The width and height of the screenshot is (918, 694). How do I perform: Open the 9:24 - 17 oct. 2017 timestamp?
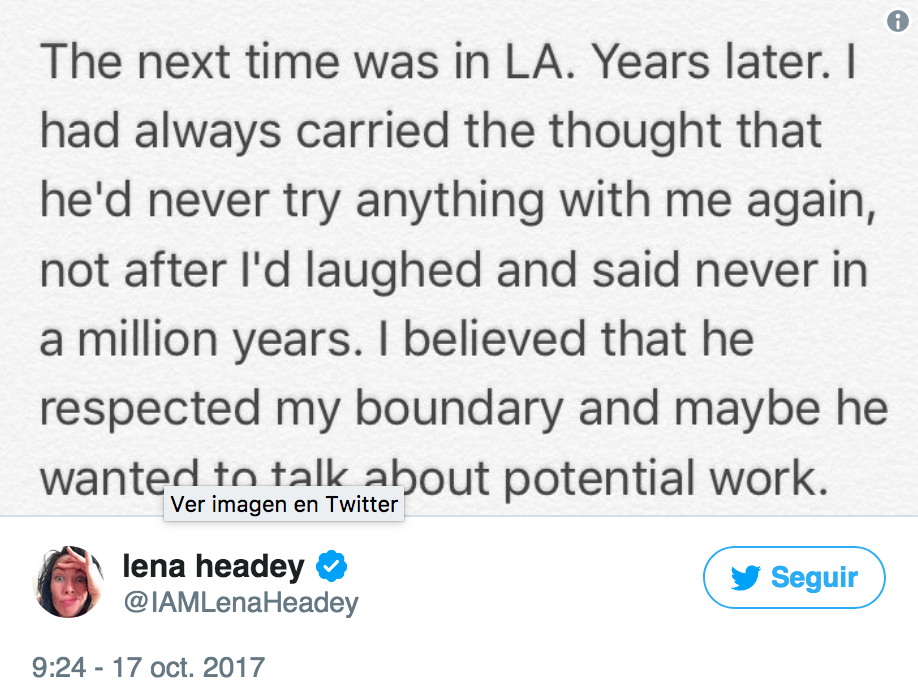(148, 667)
